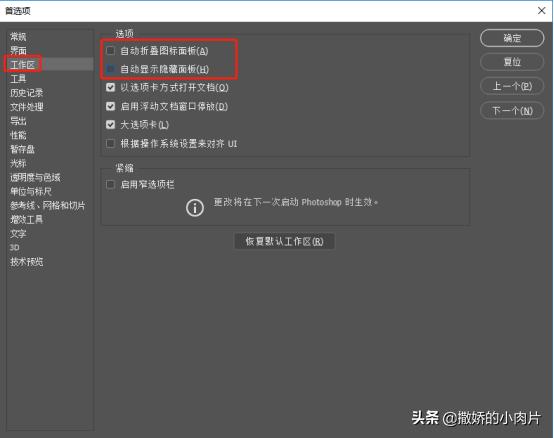Open the 单位与标尺 category
The width and height of the screenshot is (554, 438).
tap(31, 191)
